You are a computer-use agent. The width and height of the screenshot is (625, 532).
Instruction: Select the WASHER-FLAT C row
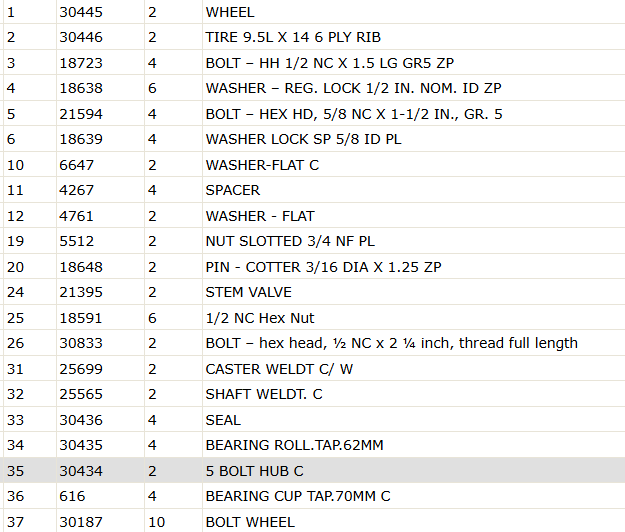coord(312,165)
